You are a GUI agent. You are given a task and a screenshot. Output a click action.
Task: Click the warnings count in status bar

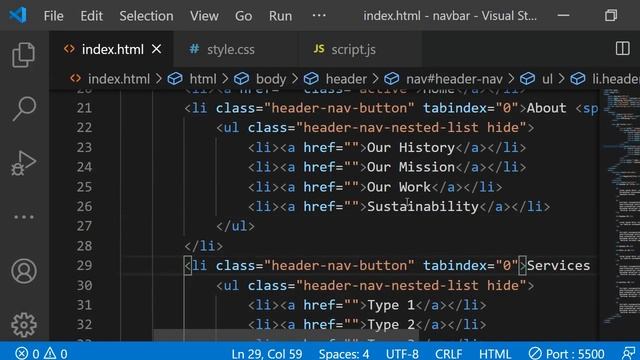click(56, 353)
